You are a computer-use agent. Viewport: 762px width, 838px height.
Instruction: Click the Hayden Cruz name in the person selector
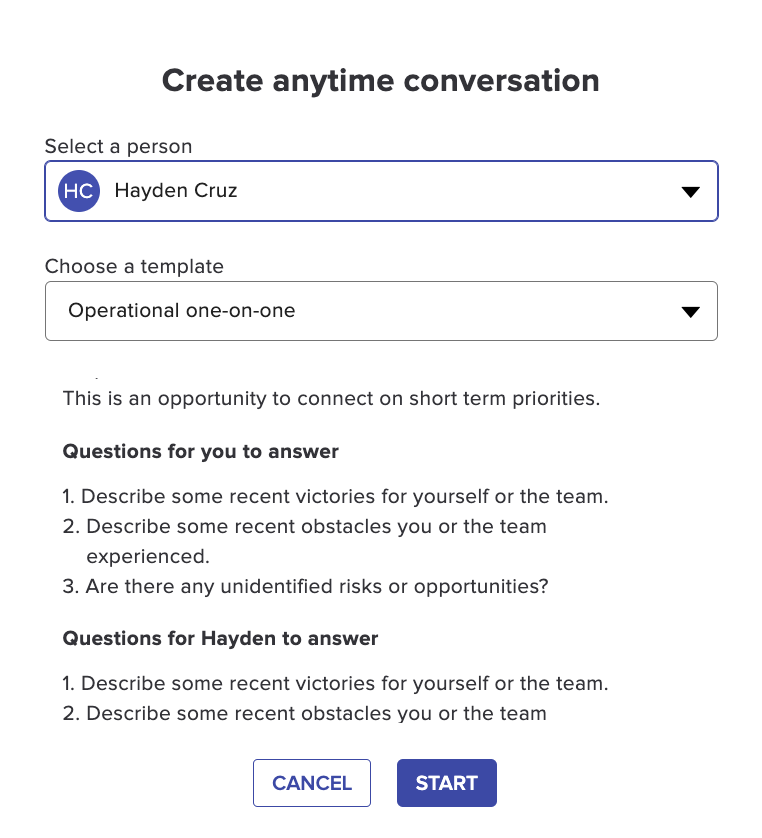[x=176, y=190]
